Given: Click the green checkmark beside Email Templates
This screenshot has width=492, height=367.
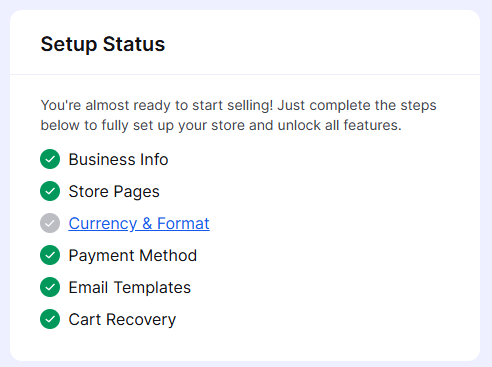Looking at the screenshot, I should [x=50, y=287].
